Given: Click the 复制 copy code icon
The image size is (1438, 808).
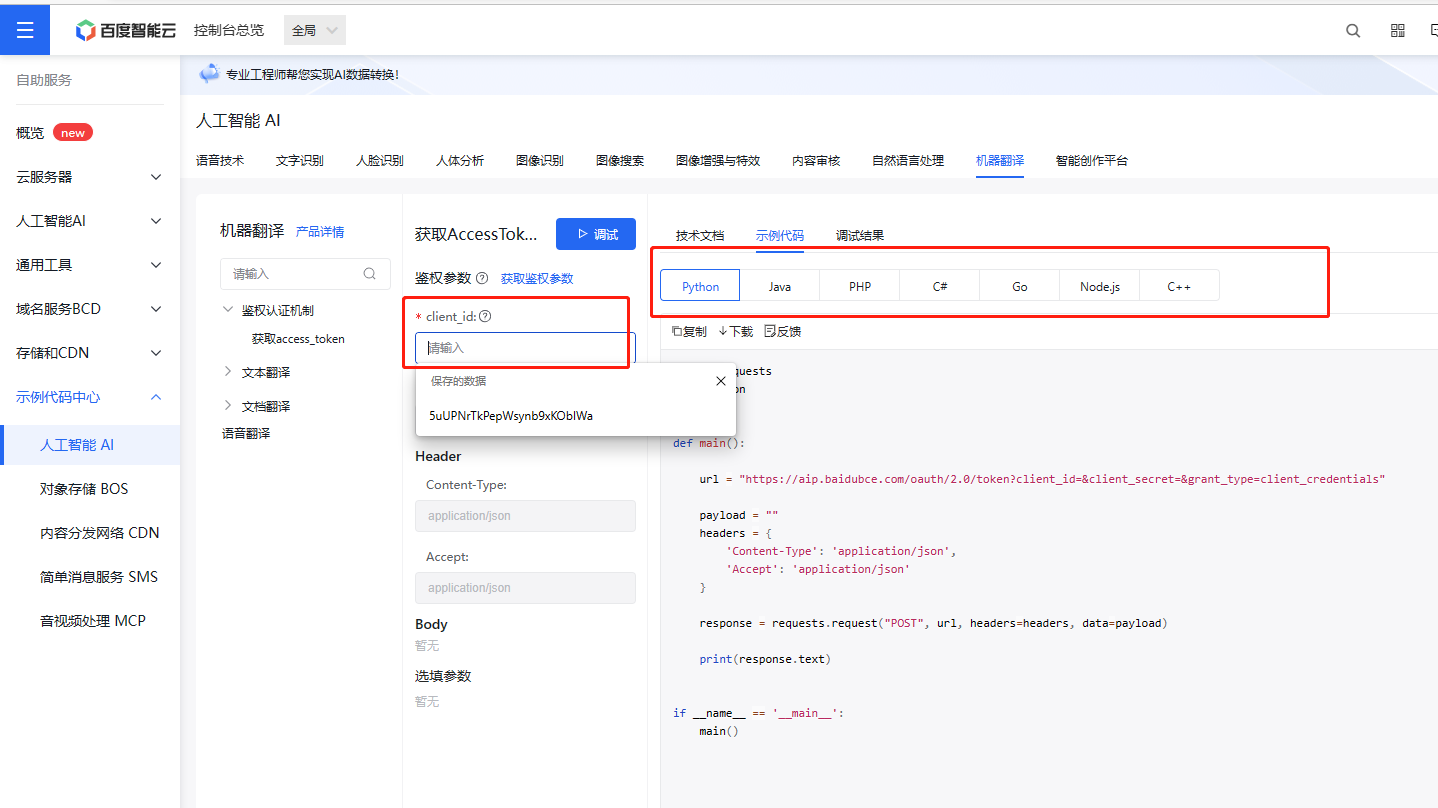Looking at the screenshot, I should point(678,331).
